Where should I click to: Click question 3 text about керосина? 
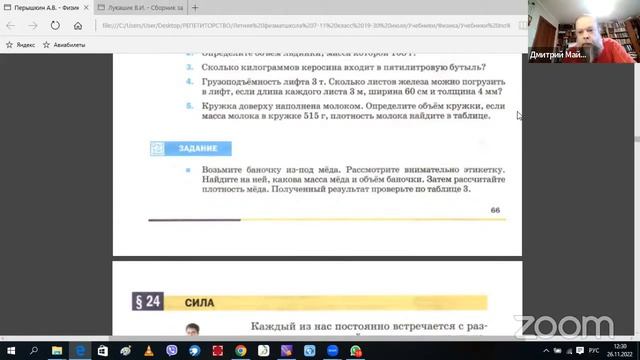point(344,67)
